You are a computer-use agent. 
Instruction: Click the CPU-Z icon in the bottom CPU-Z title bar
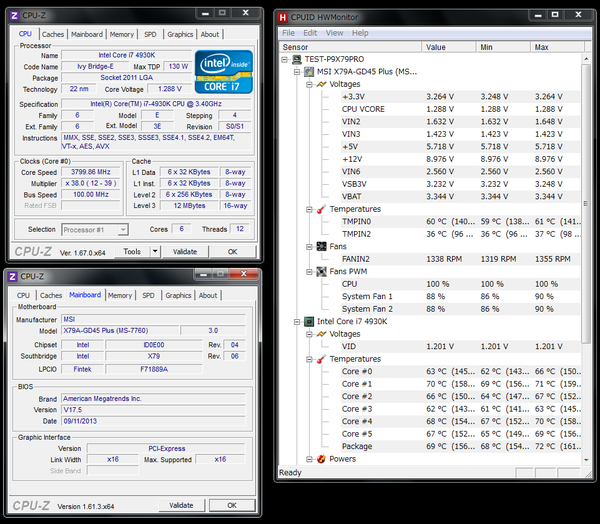point(13,276)
